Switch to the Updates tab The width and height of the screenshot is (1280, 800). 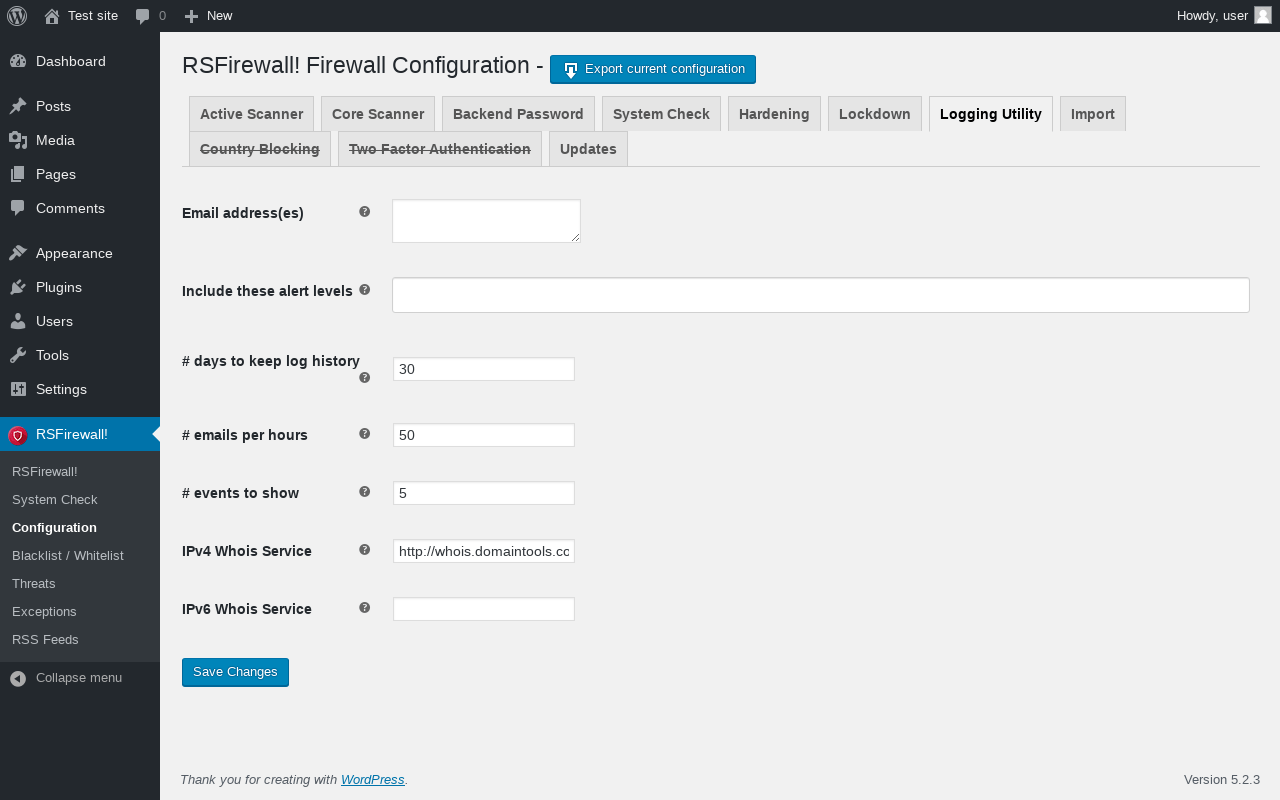click(588, 149)
